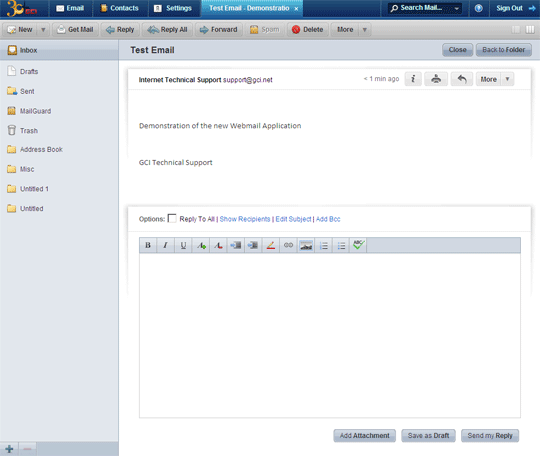The height and width of the screenshot is (456, 540).
Task: Insert a hyperlink with chain icon
Action: coord(289,245)
